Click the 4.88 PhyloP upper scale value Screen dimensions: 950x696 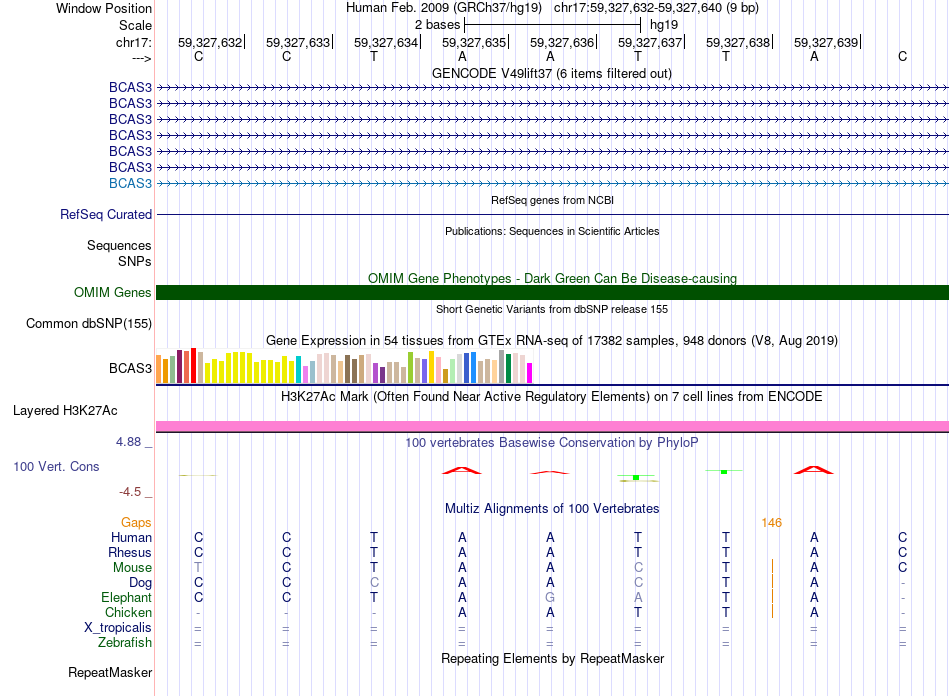pyautogui.click(x=128, y=442)
